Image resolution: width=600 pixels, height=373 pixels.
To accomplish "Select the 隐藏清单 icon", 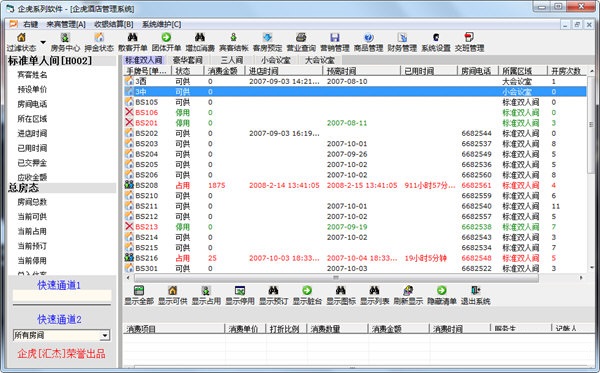I will 442,290.
